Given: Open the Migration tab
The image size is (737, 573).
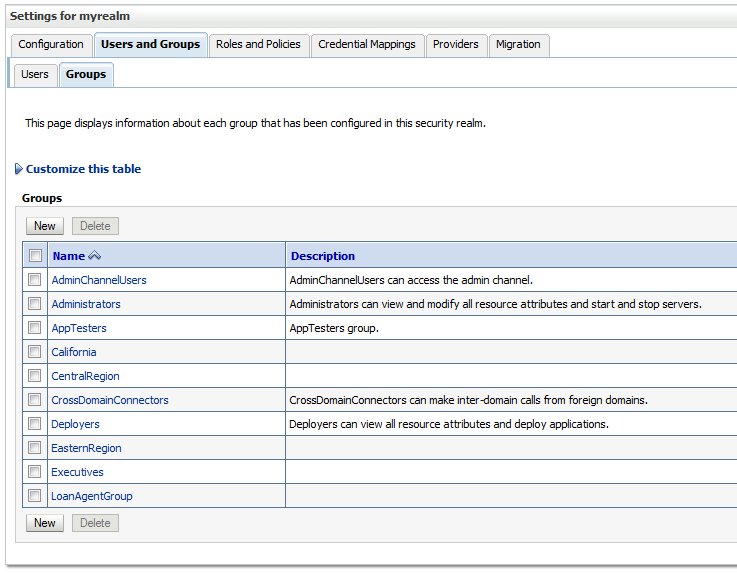Looking at the screenshot, I should pyautogui.click(x=518, y=44).
